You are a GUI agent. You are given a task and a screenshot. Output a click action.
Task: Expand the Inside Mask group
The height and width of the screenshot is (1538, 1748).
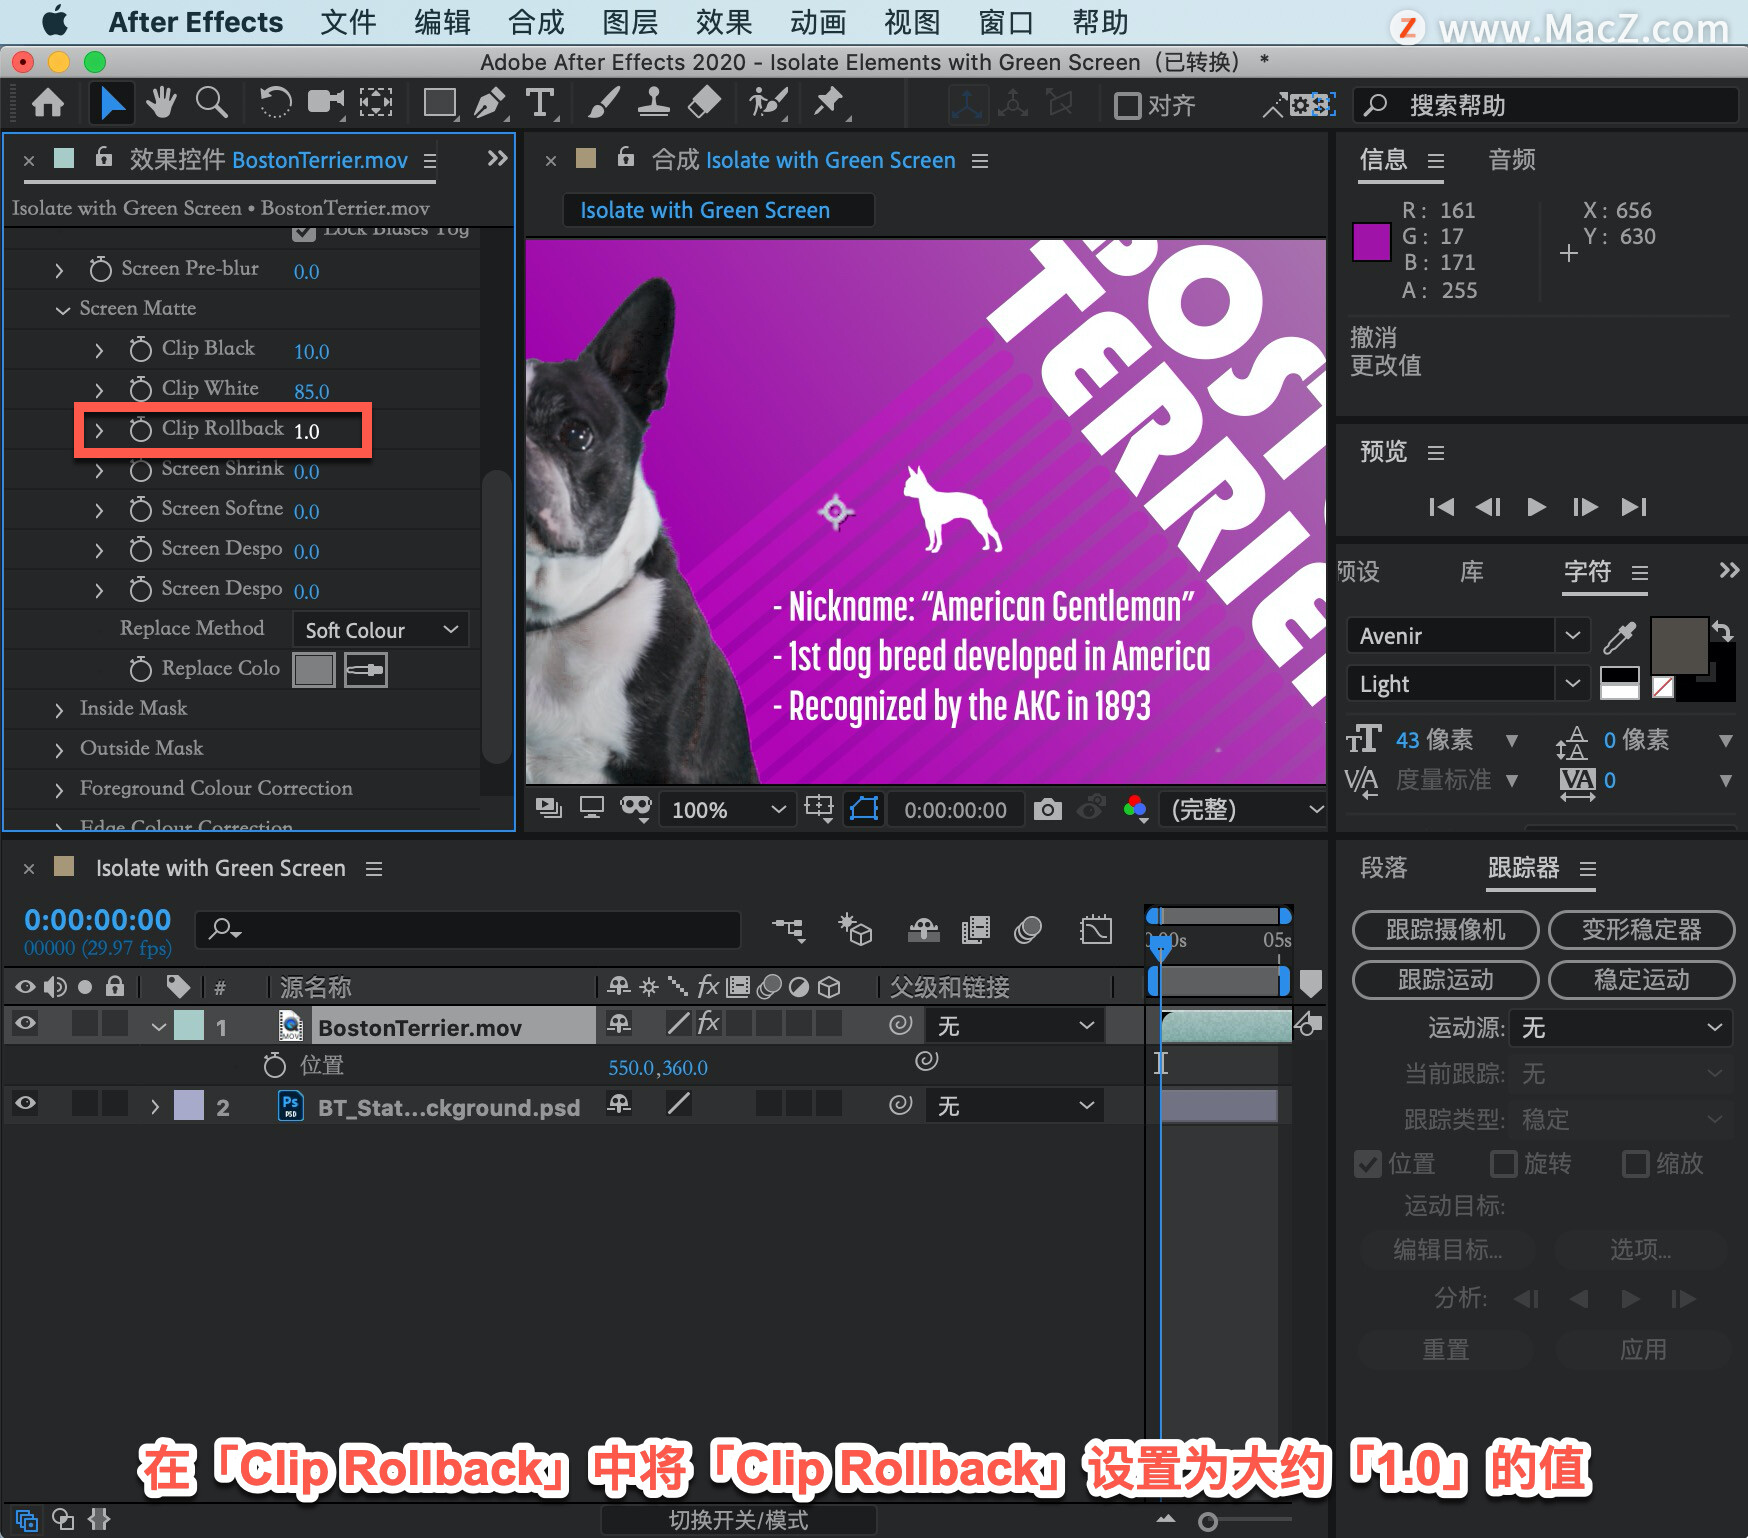[x=59, y=710]
